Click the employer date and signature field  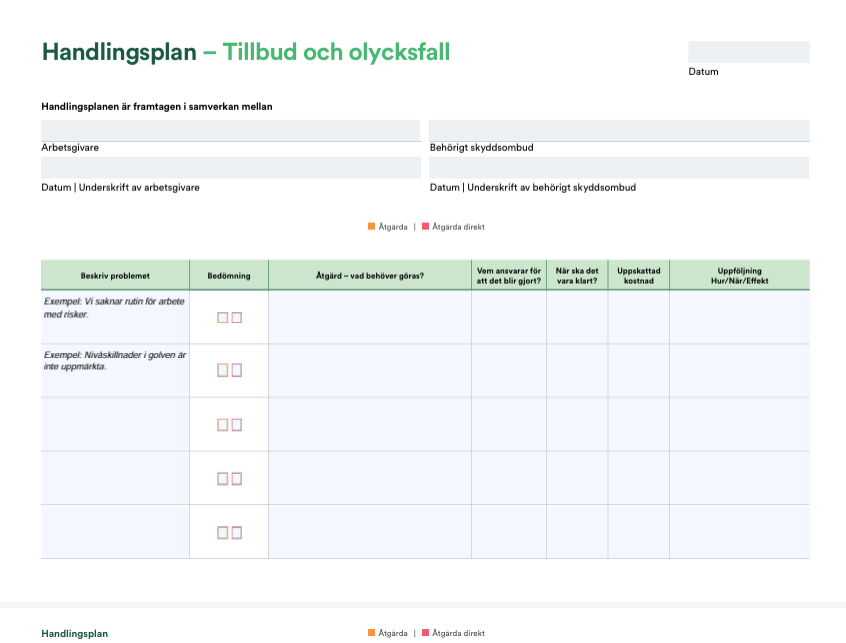tap(230, 168)
